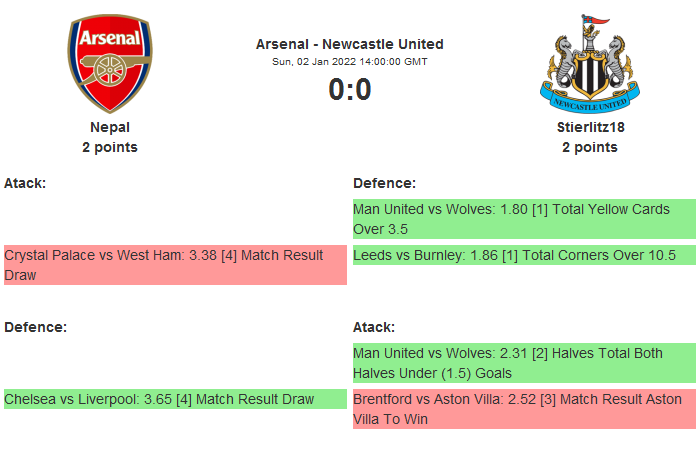Click the 2 points label under Stierlitz18

click(589, 147)
